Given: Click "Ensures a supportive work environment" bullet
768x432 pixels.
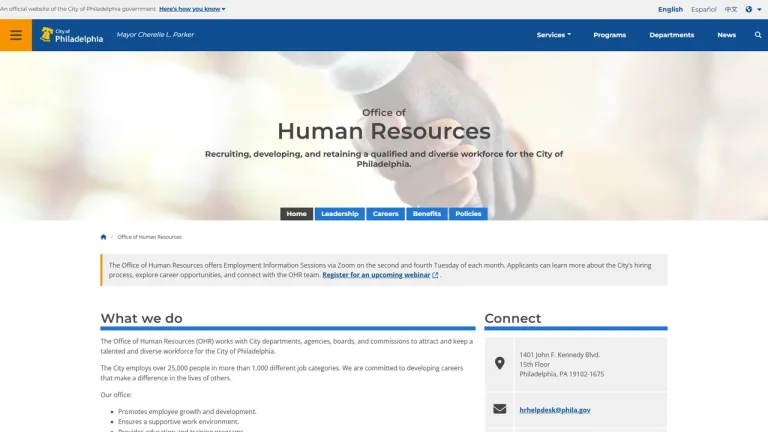Looking at the screenshot, I should (178, 422).
